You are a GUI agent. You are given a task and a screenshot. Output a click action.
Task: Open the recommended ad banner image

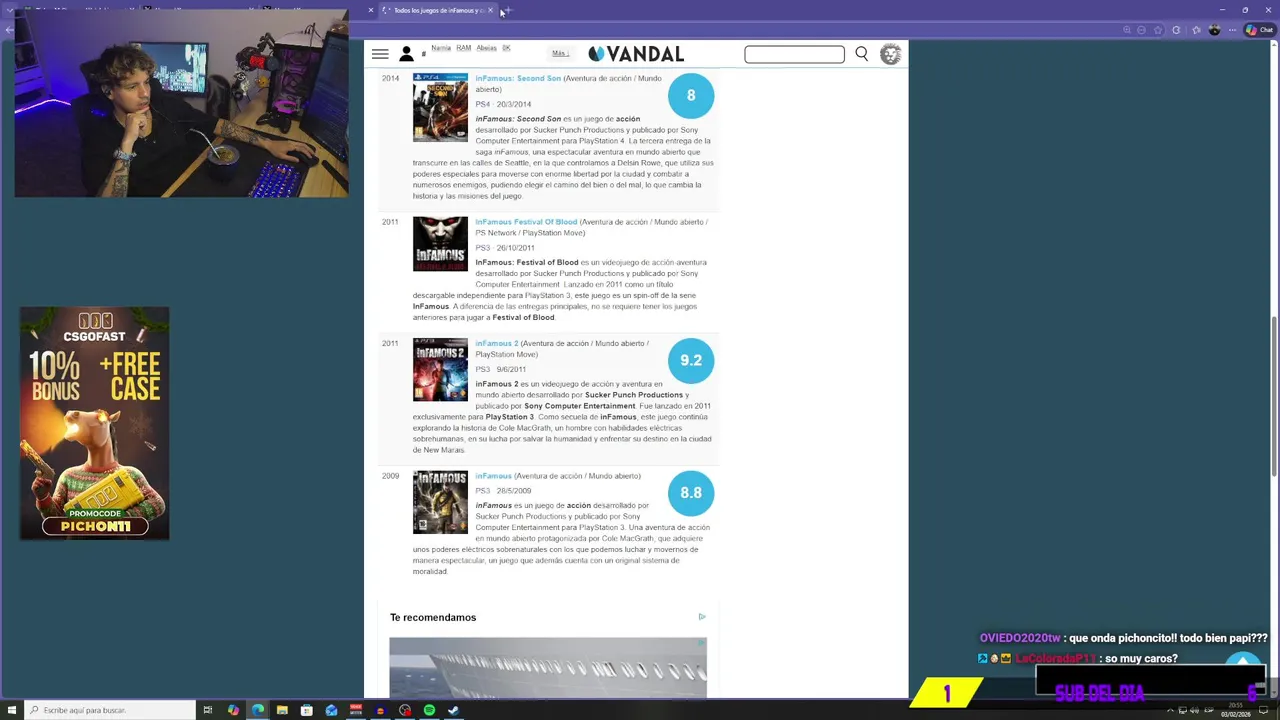(548, 667)
